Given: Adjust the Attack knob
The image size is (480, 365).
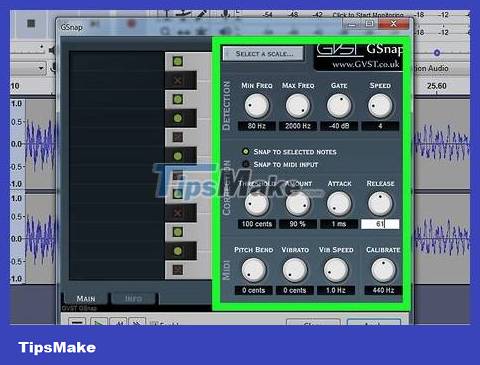Looking at the screenshot, I should click(x=339, y=204).
